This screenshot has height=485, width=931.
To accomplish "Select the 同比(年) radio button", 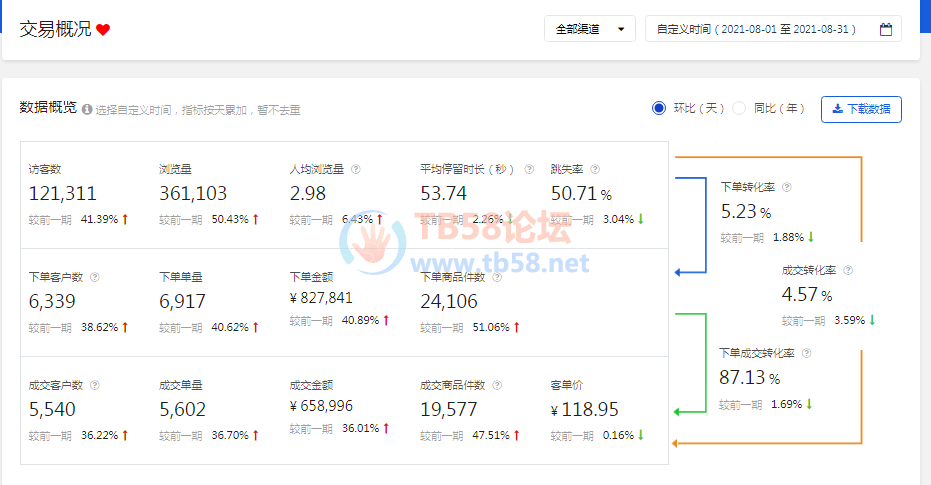I will point(739,108).
